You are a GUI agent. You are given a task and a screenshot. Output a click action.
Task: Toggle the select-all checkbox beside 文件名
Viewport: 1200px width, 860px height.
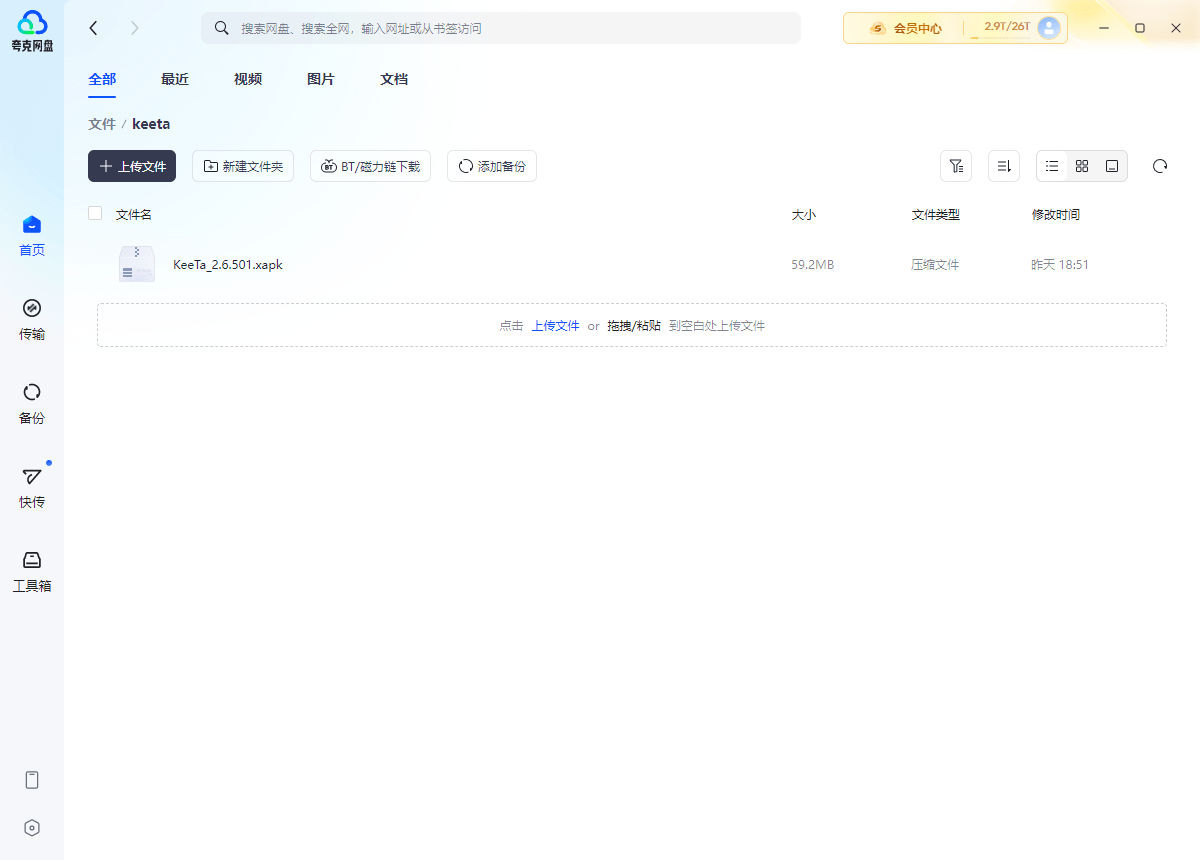[95, 213]
